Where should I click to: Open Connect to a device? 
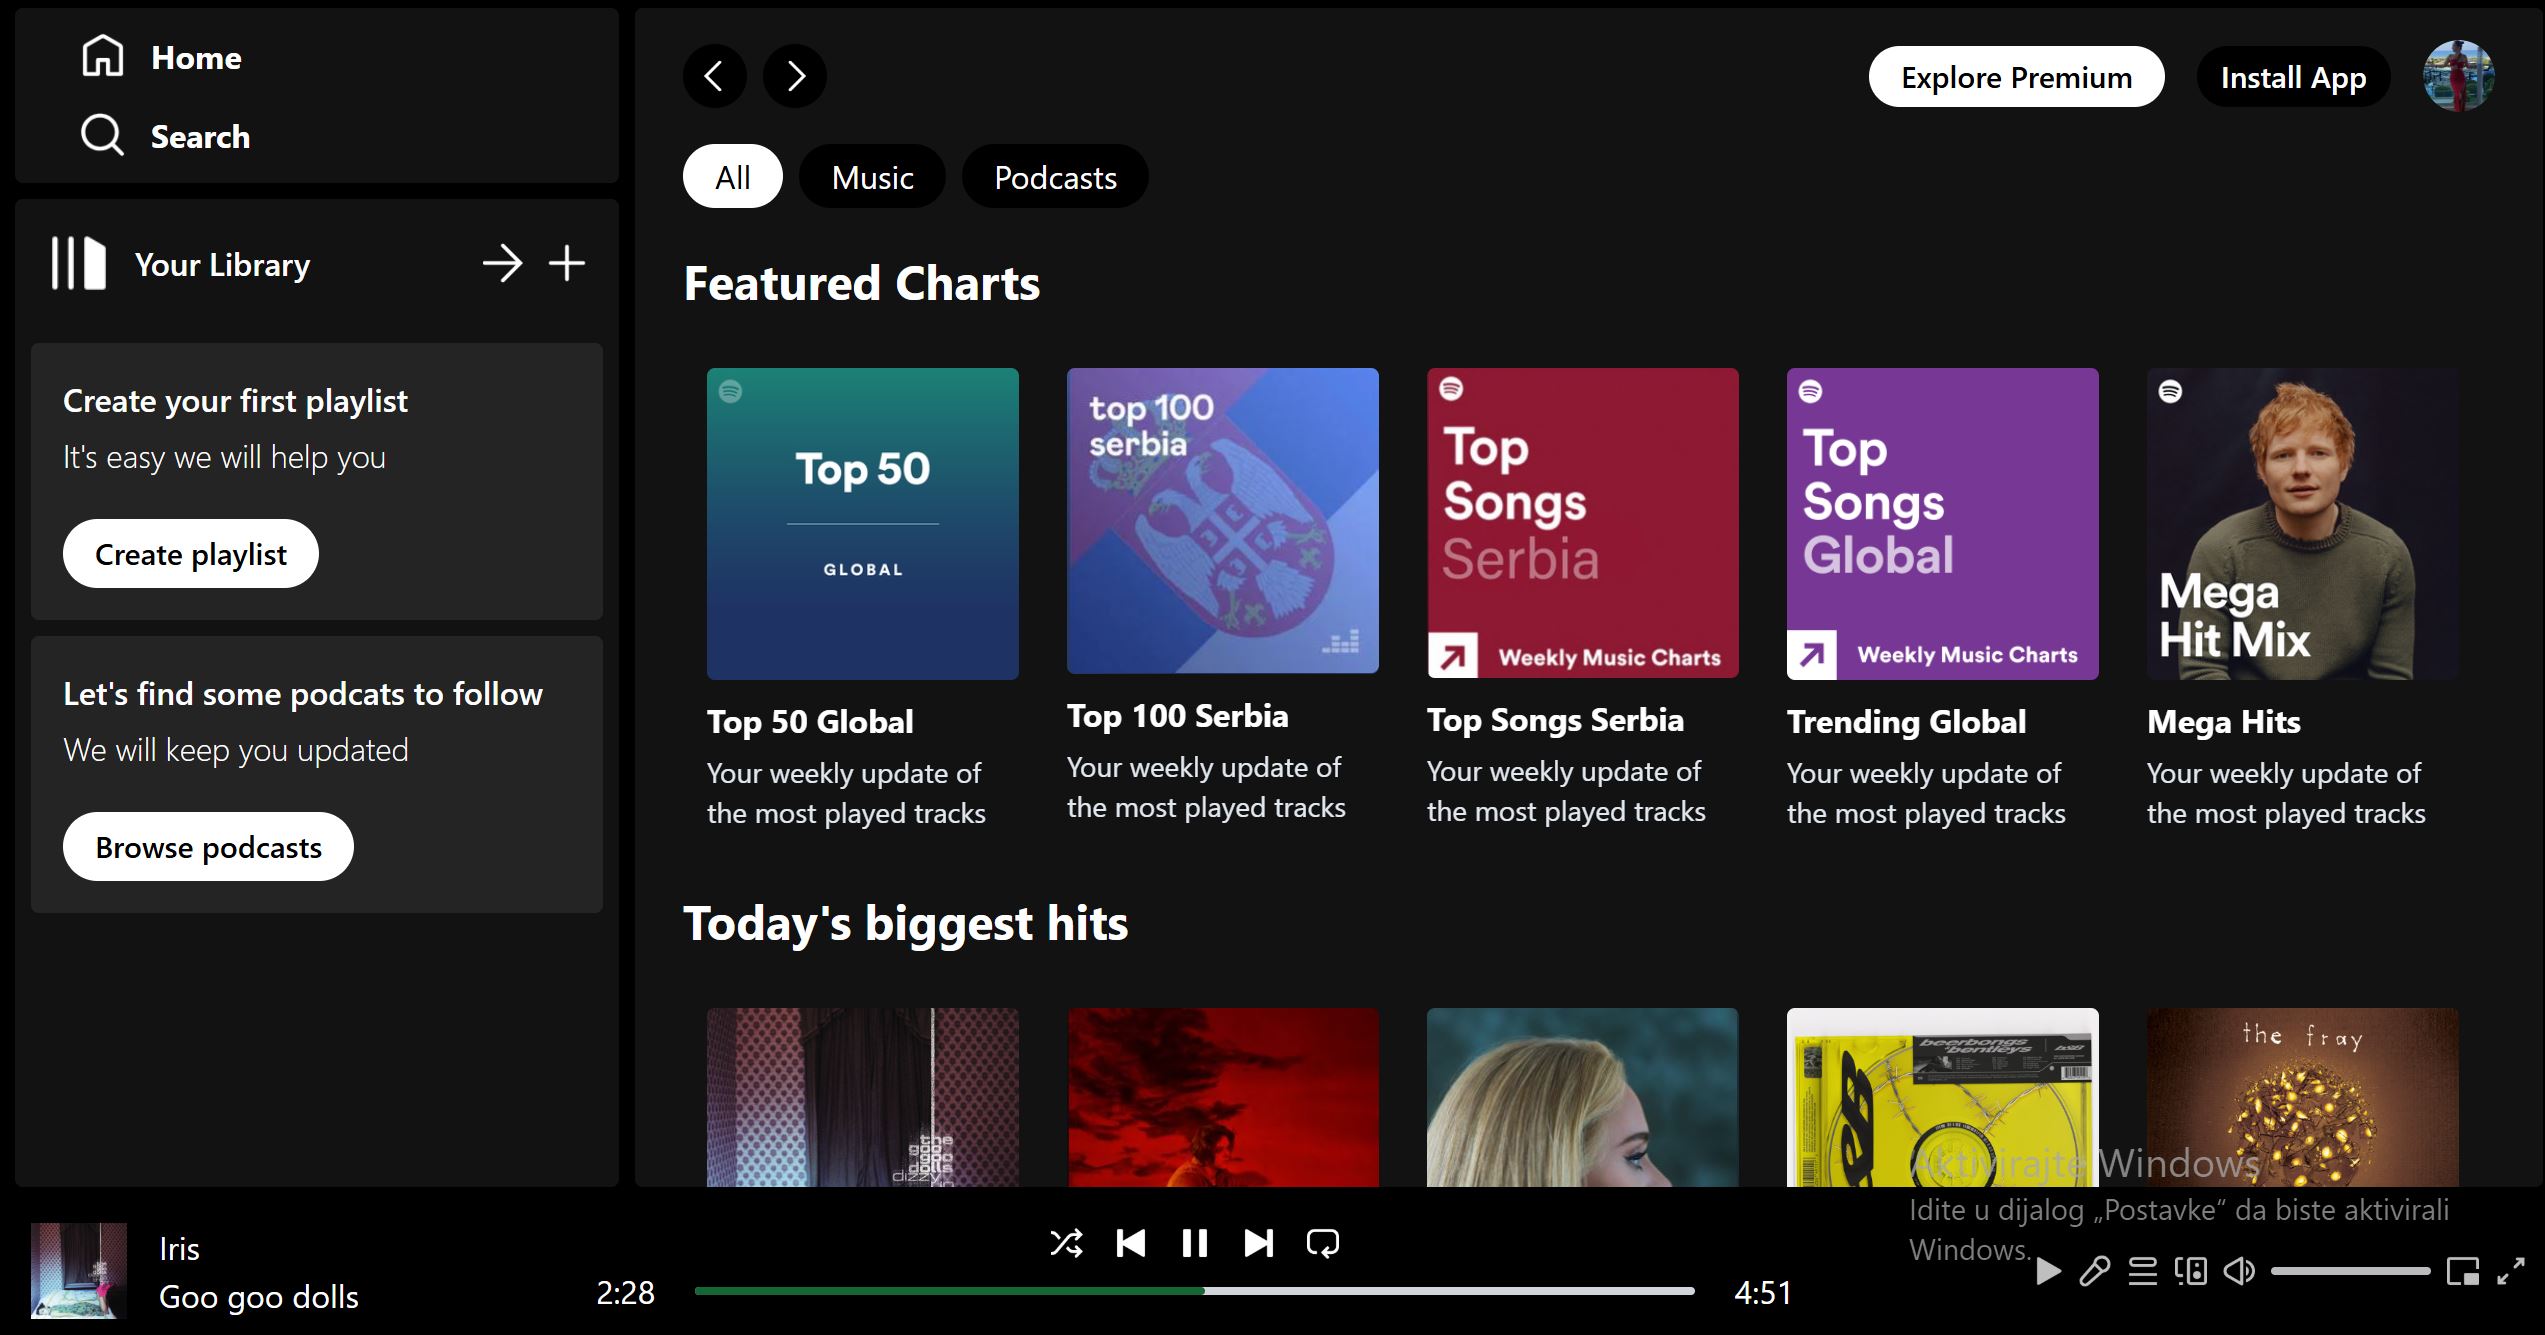[x=2188, y=1271]
